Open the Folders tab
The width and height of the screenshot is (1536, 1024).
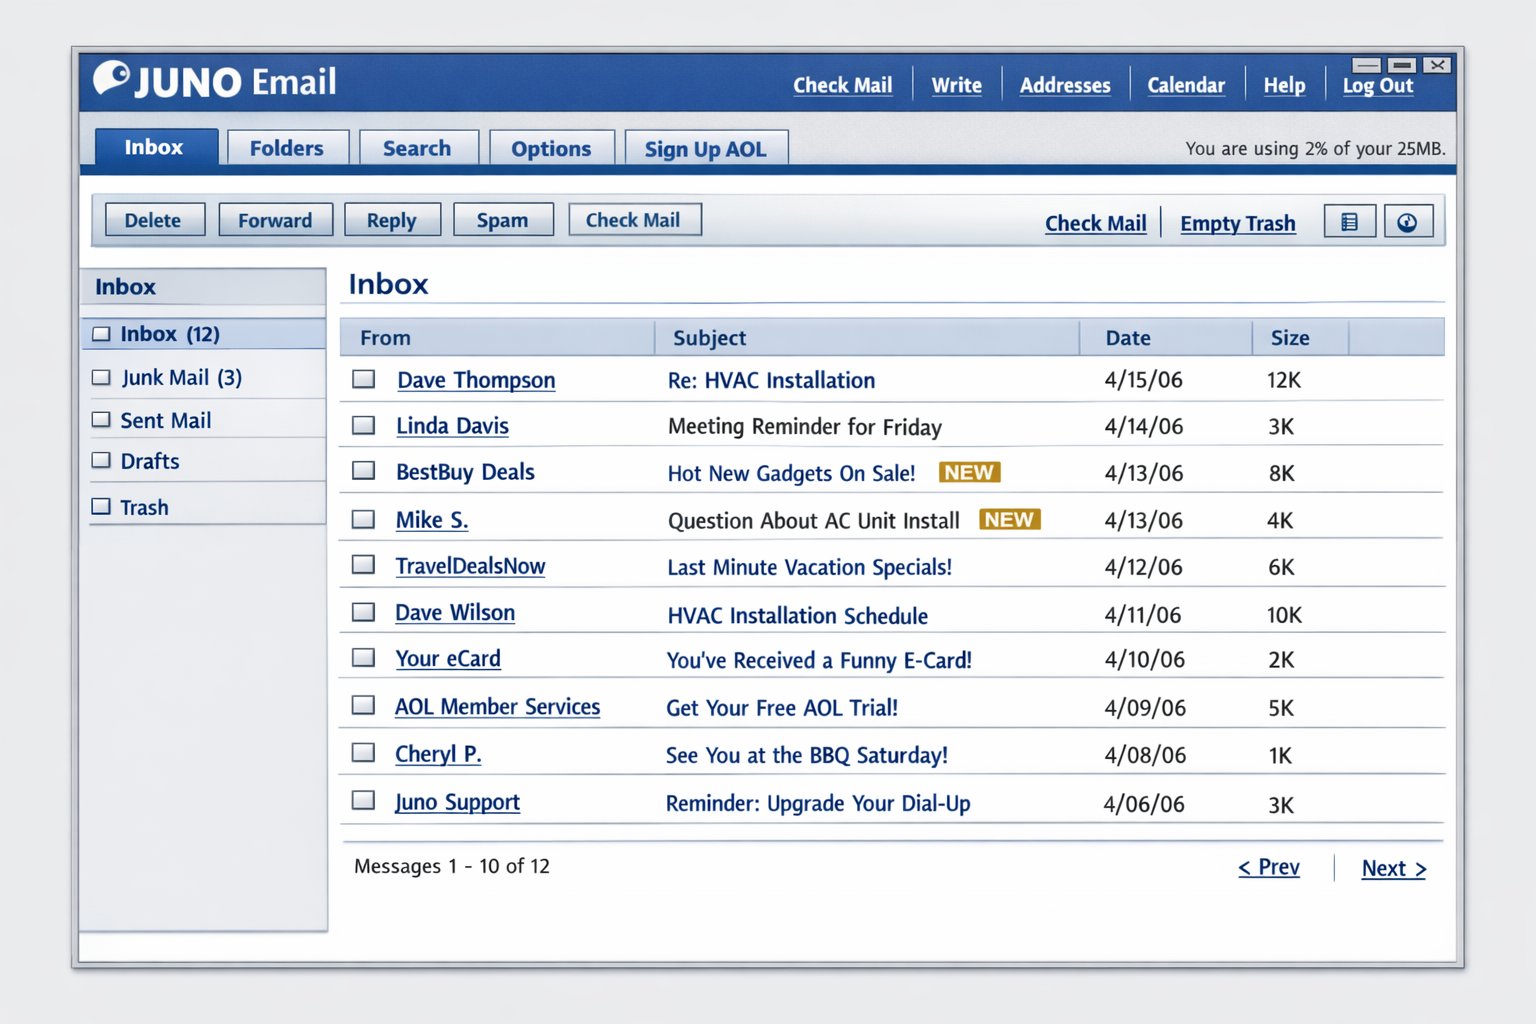(x=287, y=148)
